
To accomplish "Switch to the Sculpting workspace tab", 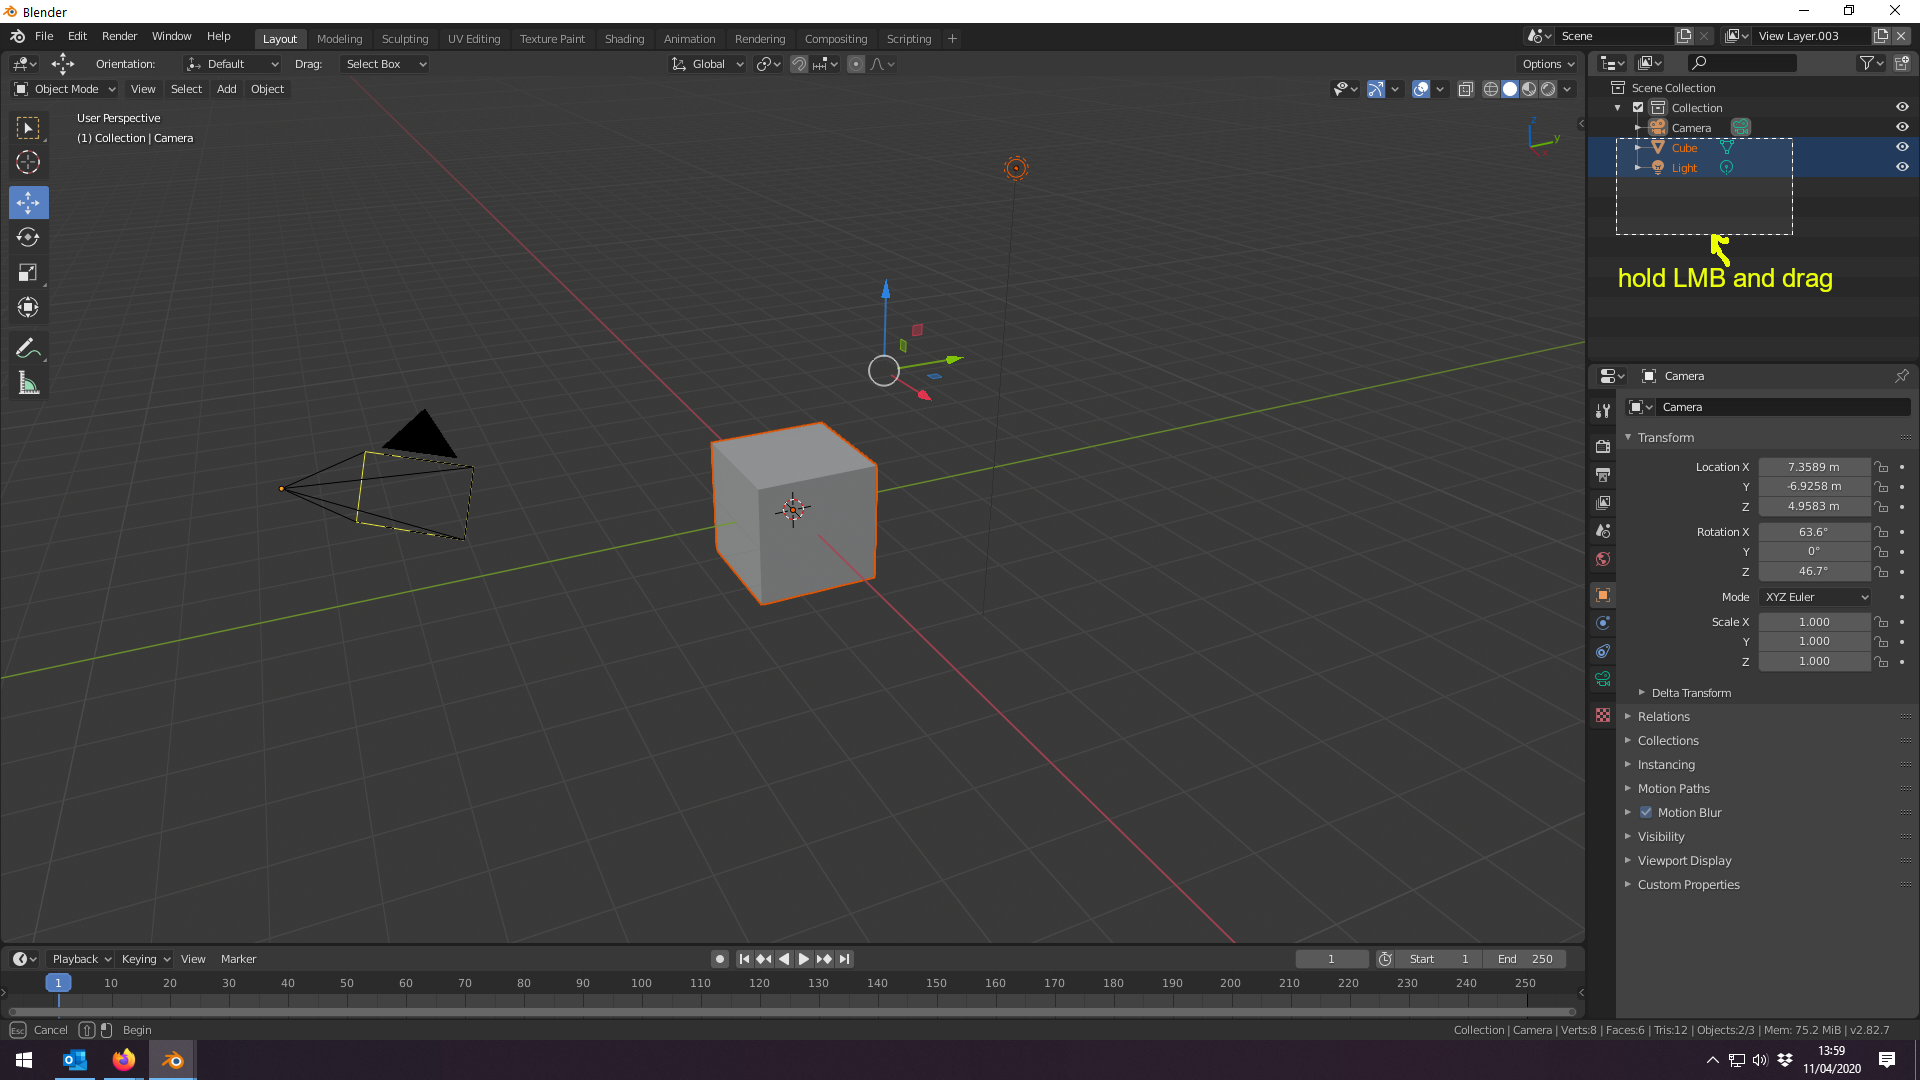I will pos(404,38).
